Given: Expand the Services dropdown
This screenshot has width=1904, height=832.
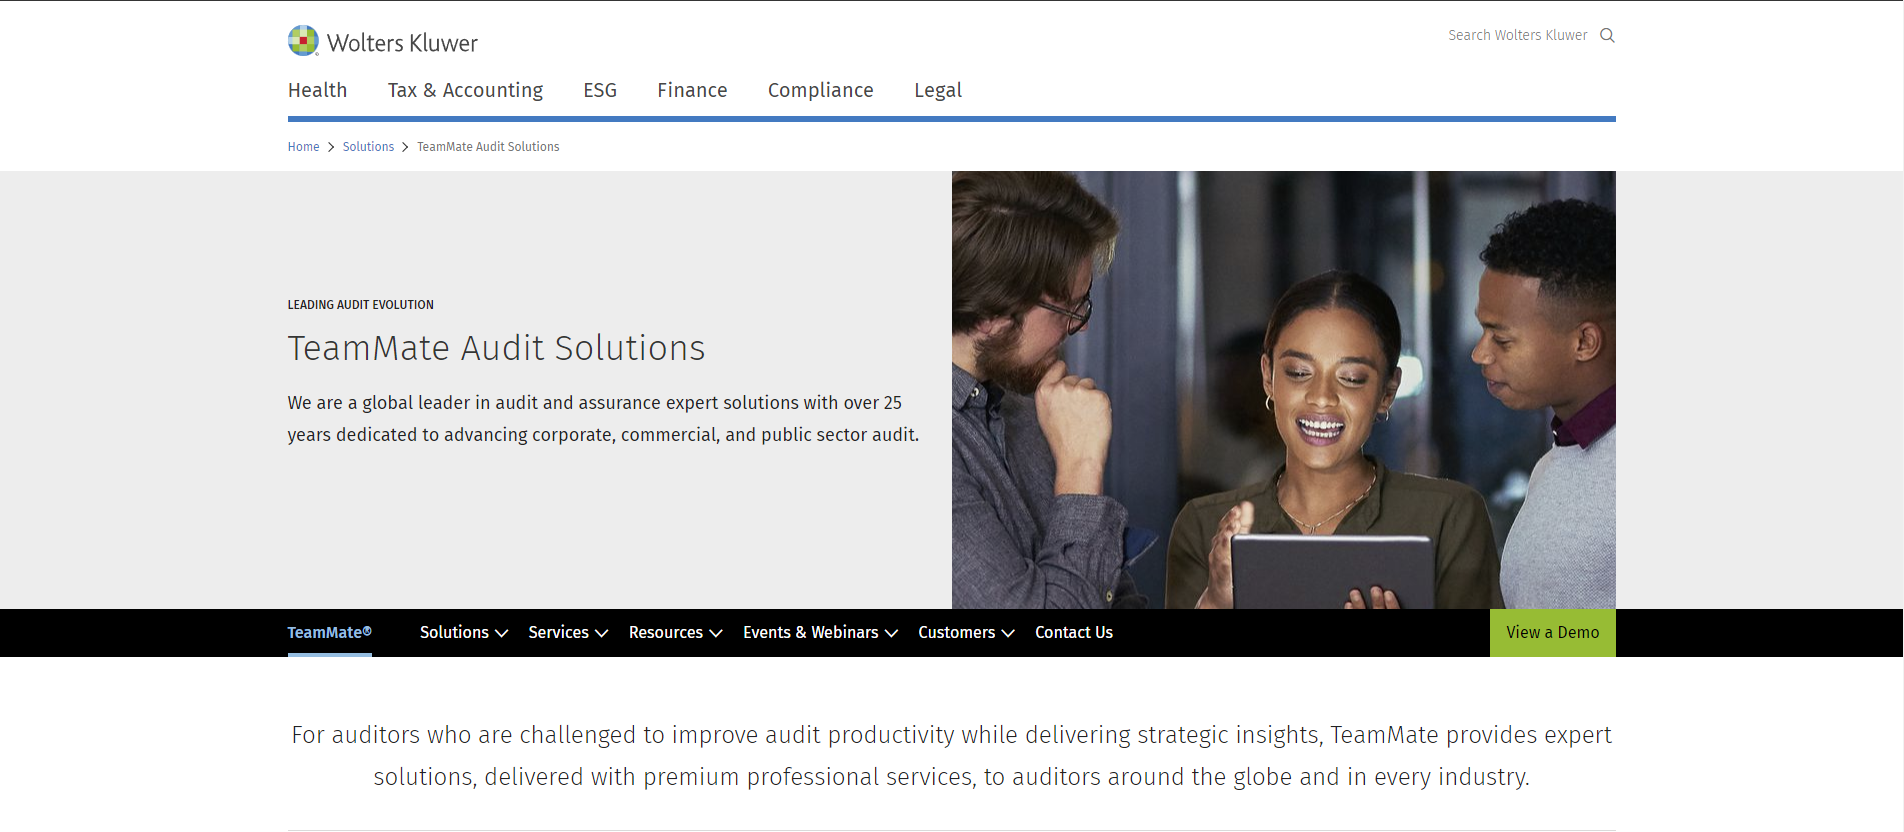Looking at the screenshot, I should 568,632.
